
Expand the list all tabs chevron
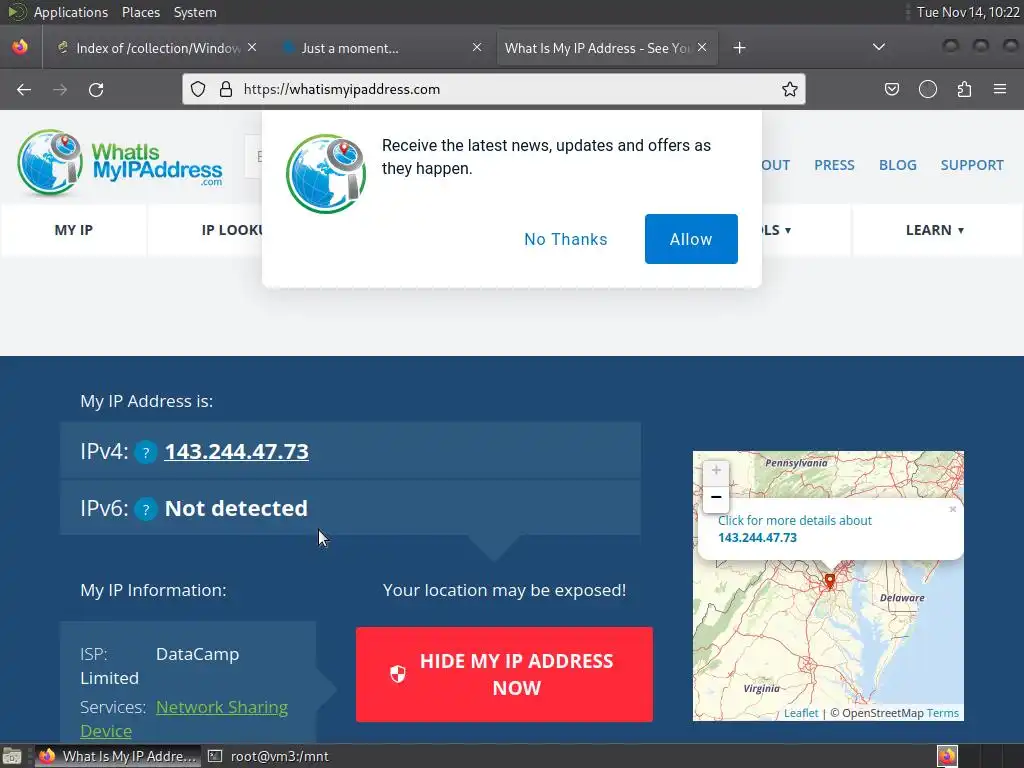(879, 47)
